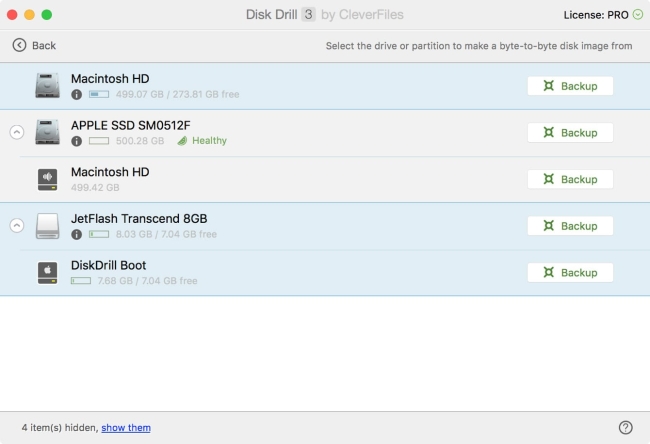
Task: Open info for APPLE SSD SM0512F
Action: tap(76, 141)
